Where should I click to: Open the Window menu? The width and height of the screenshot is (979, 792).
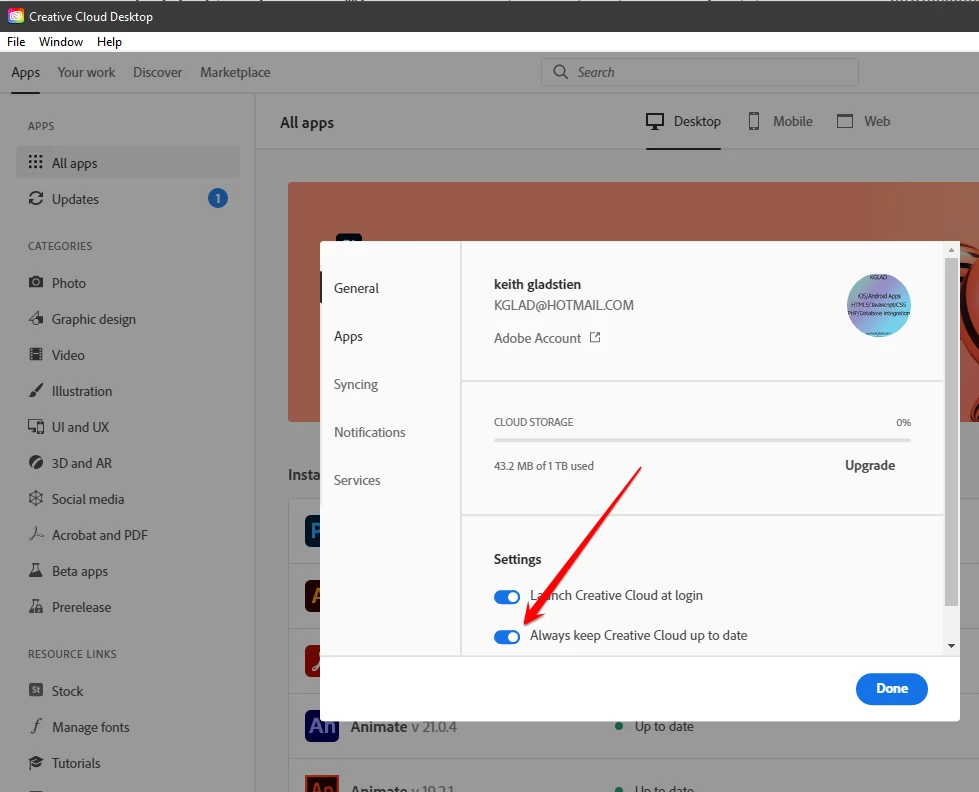click(61, 42)
